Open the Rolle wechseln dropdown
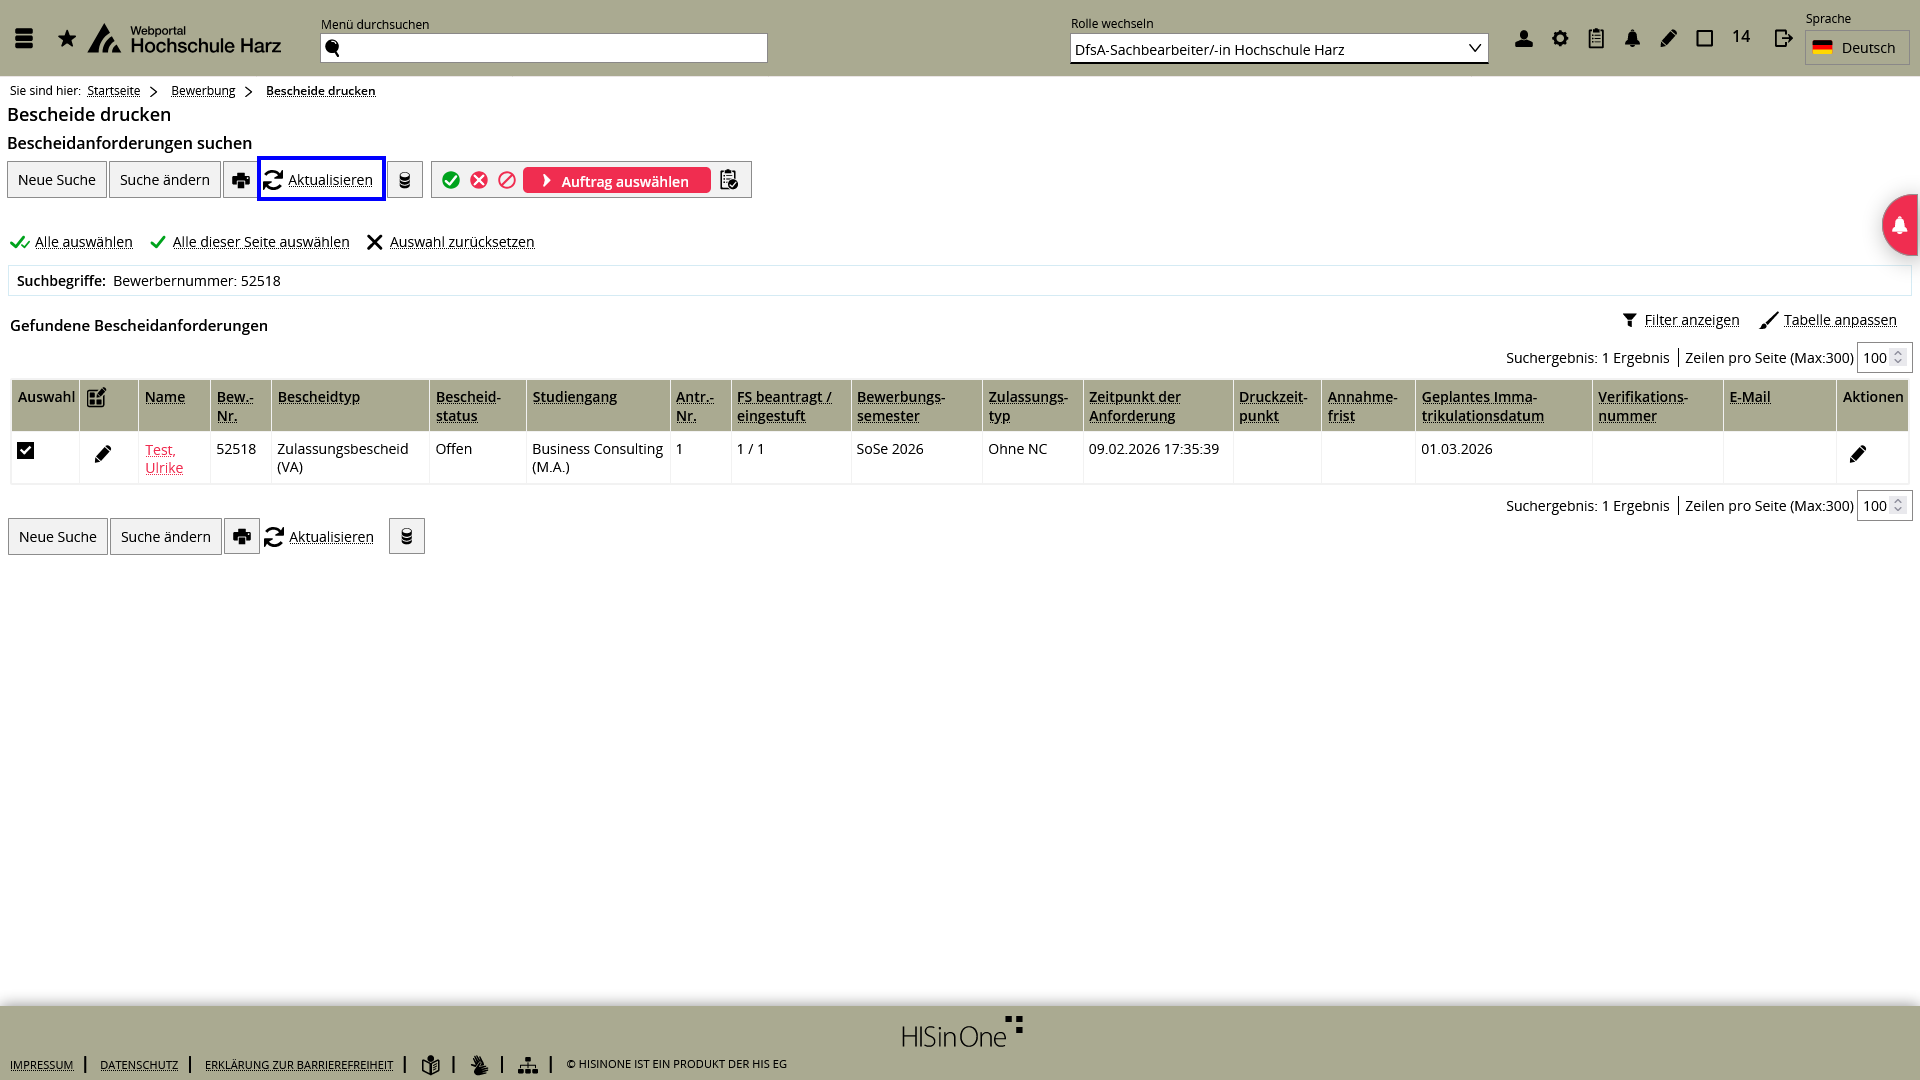 click(1278, 49)
